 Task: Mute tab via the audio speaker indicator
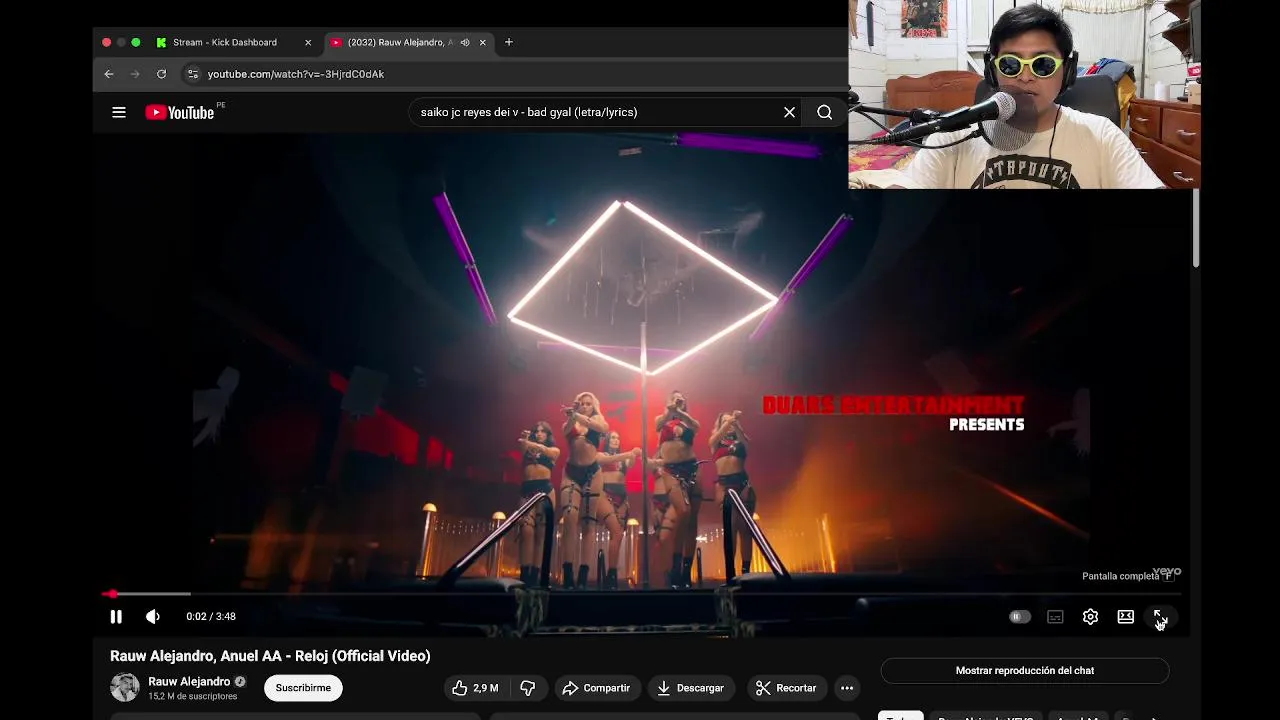[465, 42]
